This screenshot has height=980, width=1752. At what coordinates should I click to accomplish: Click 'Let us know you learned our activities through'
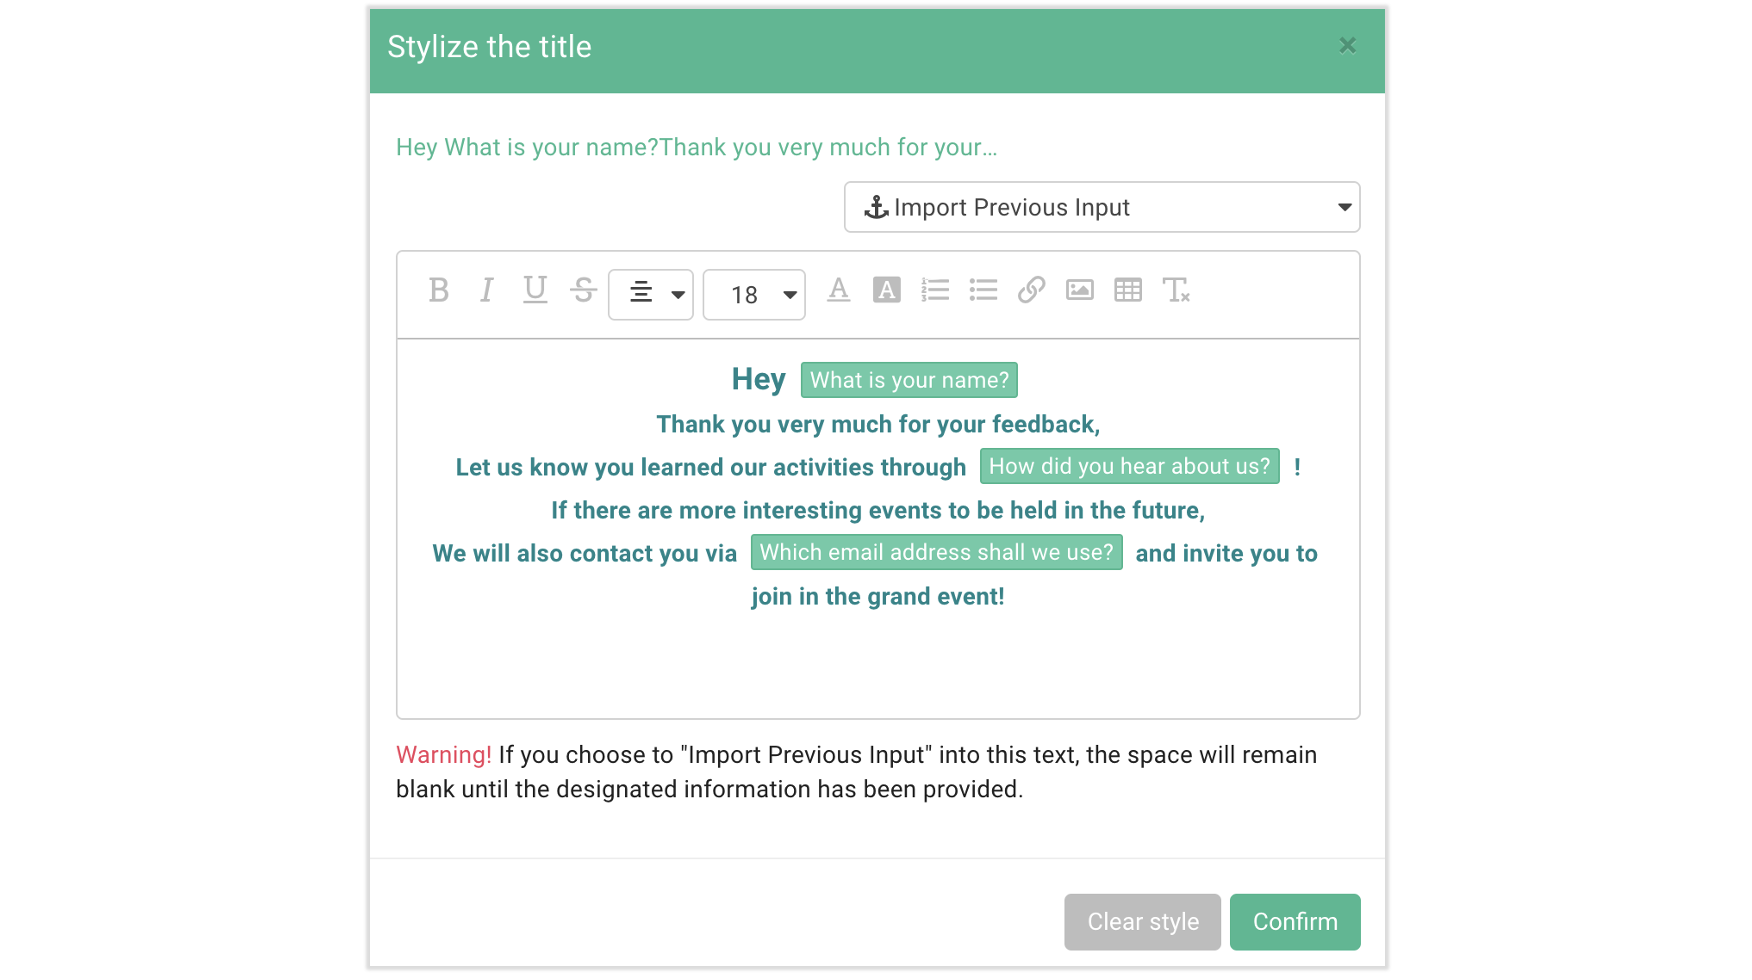(711, 467)
